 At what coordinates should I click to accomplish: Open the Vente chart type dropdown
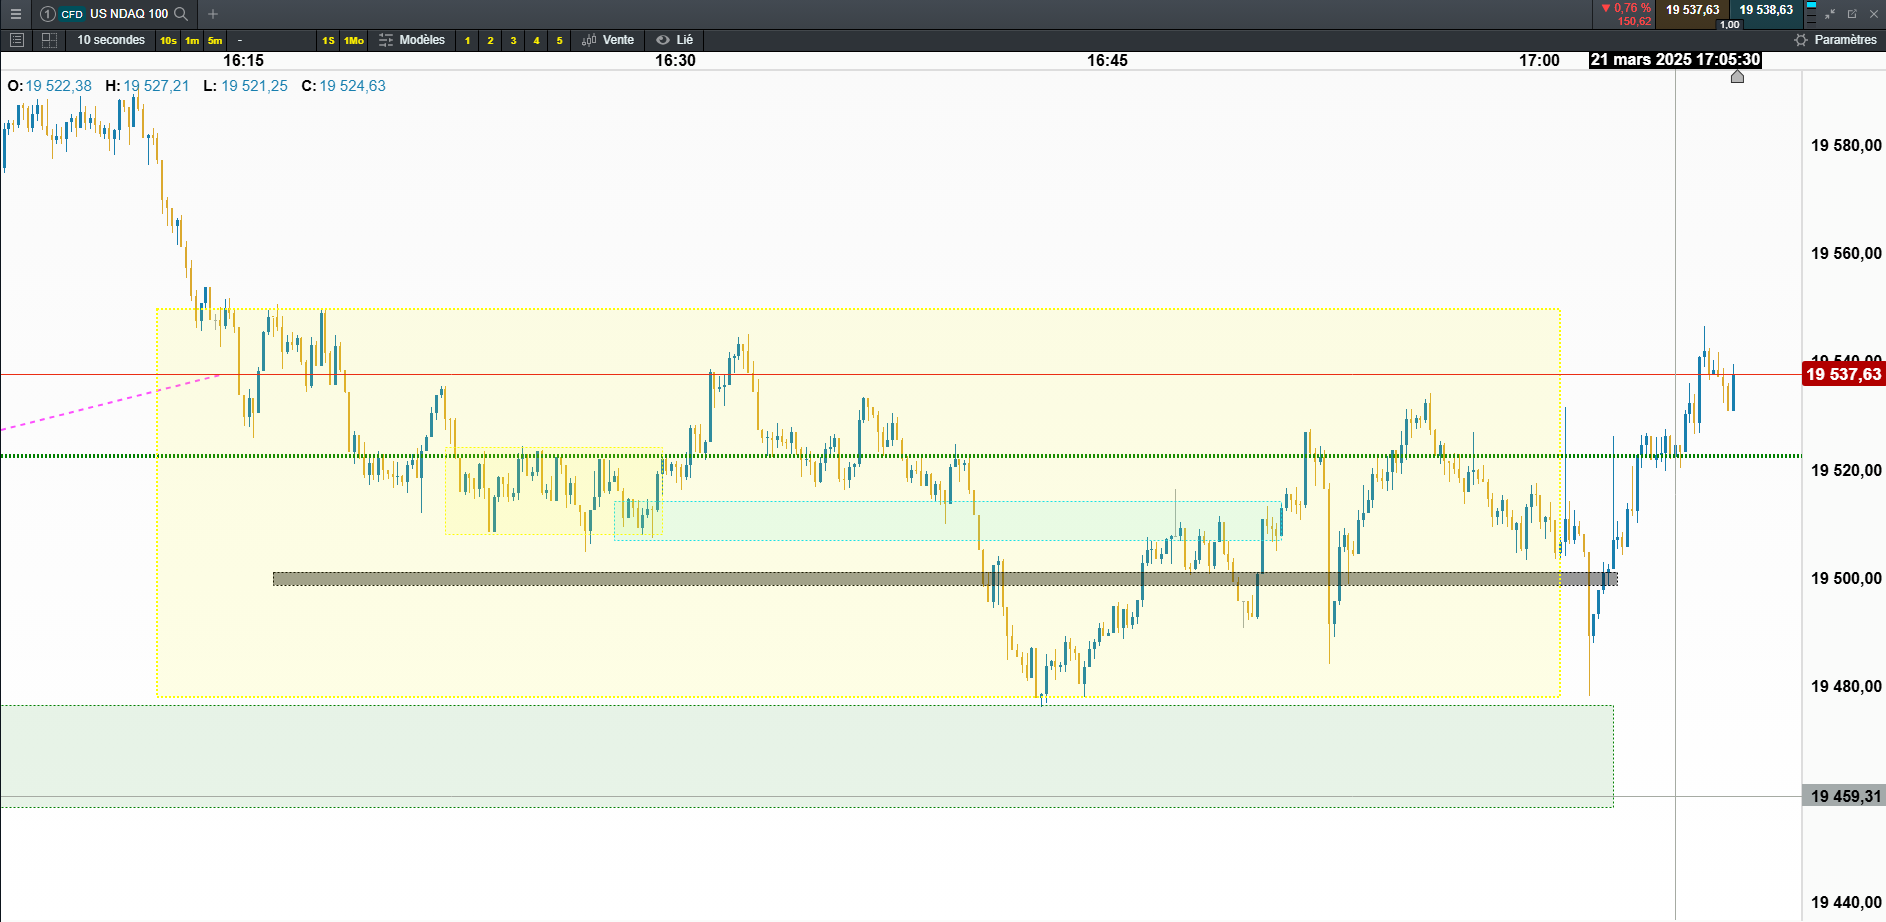[x=608, y=40]
